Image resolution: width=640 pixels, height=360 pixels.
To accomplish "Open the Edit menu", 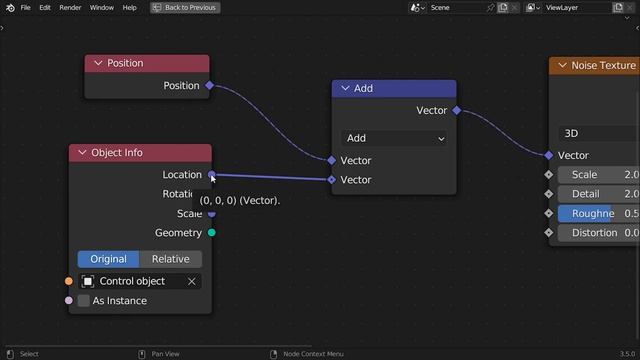I will pos(45,8).
